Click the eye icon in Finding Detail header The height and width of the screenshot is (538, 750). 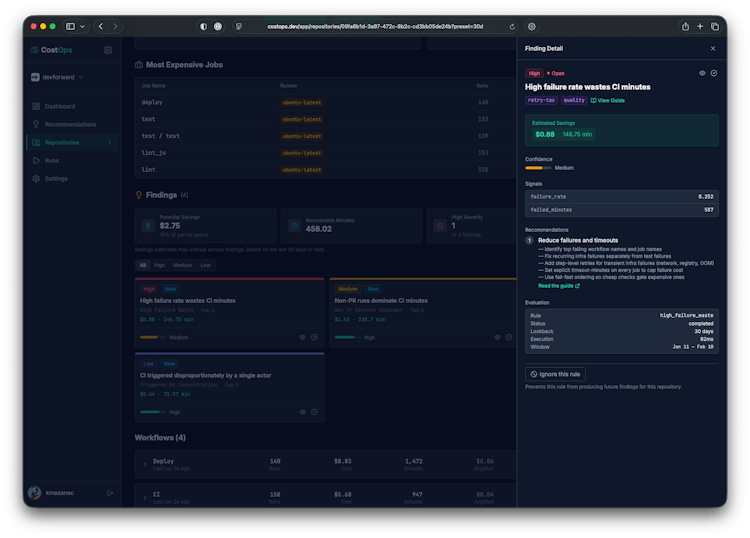(702, 73)
